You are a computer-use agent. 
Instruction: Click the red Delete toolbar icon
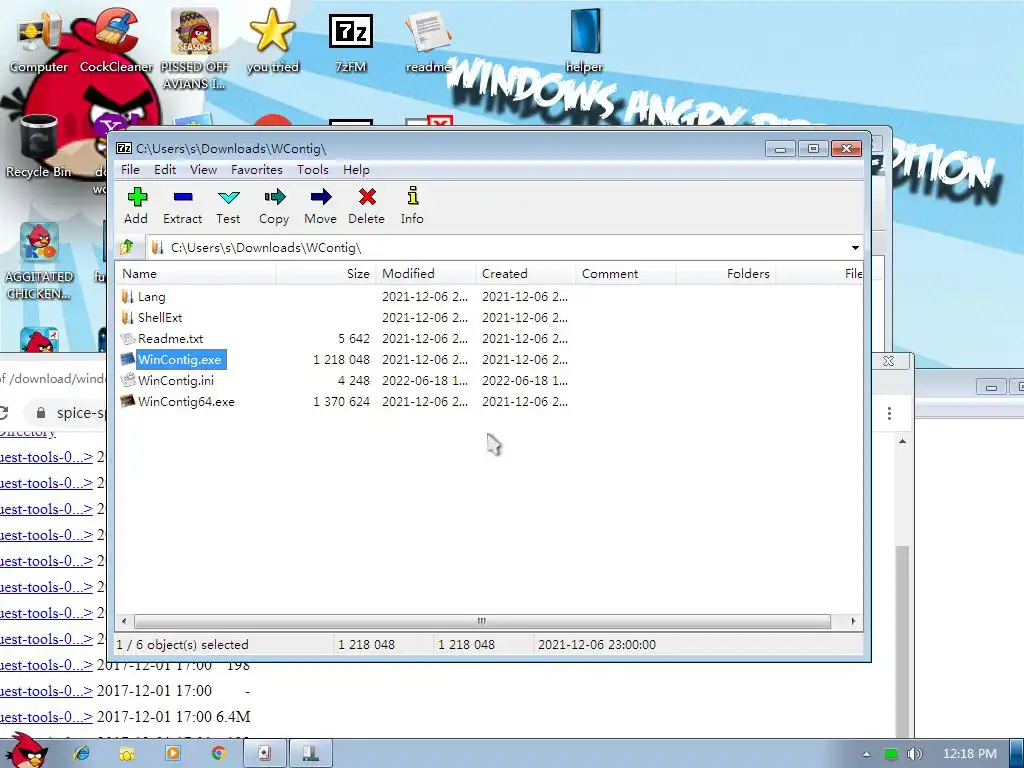point(367,197)
